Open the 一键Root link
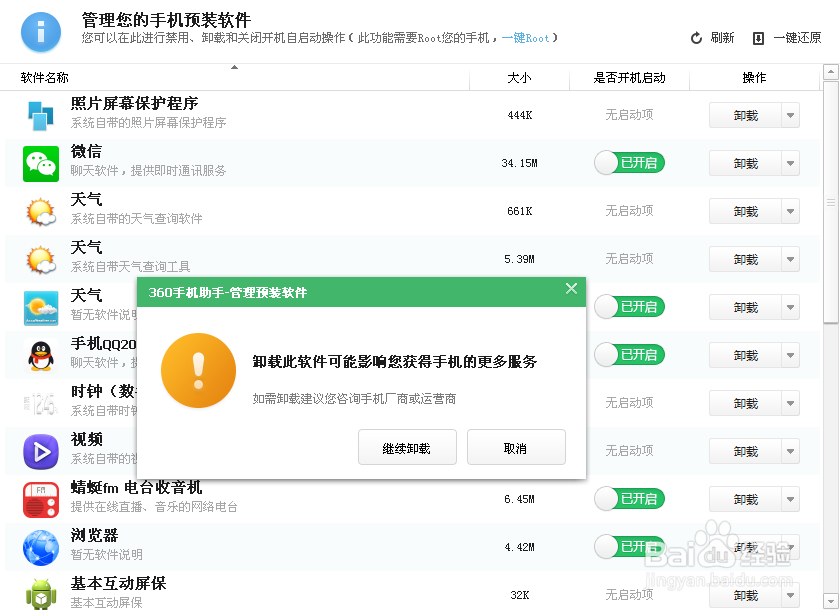 coord(525,38)
